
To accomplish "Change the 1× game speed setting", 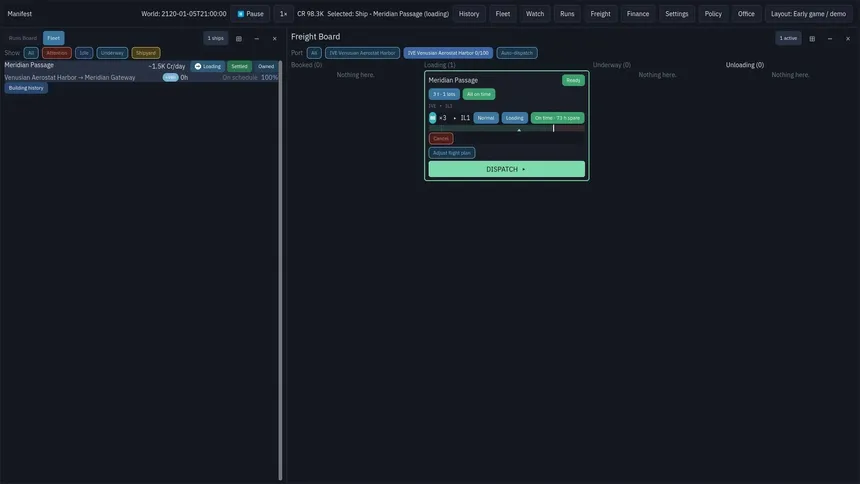I will click(x=283, y=14).
